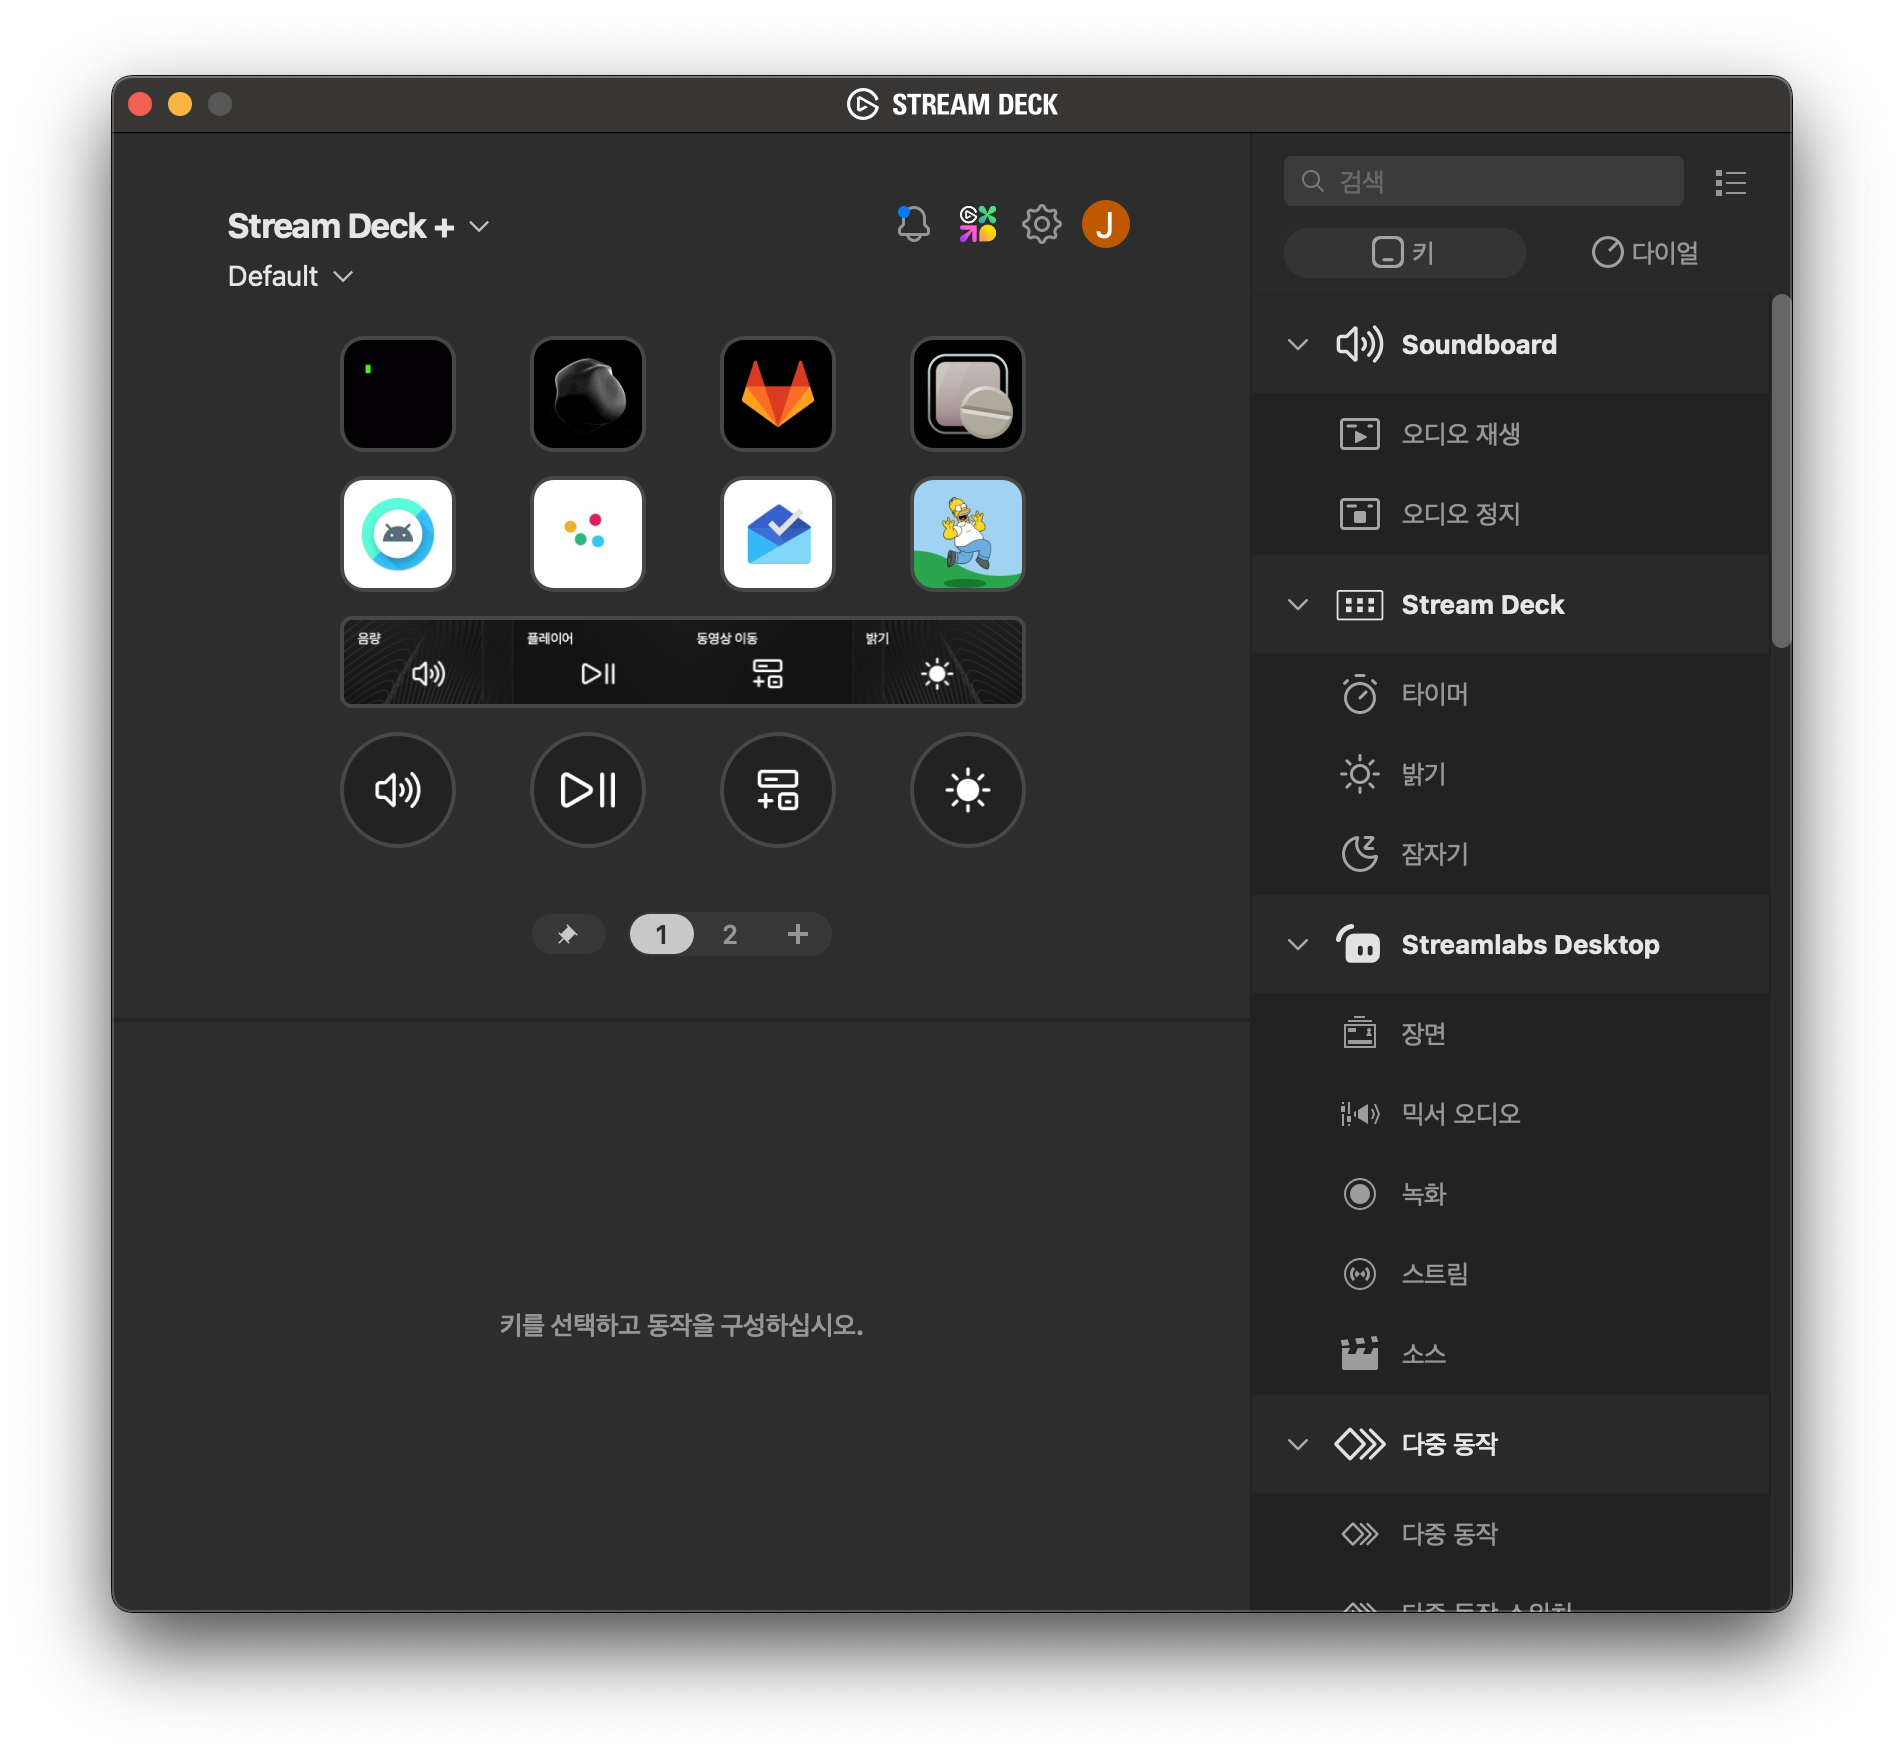Screen dimensions: 1904x1760
Task: Open Stream Deck settings gear
Action: (1041, 224)
